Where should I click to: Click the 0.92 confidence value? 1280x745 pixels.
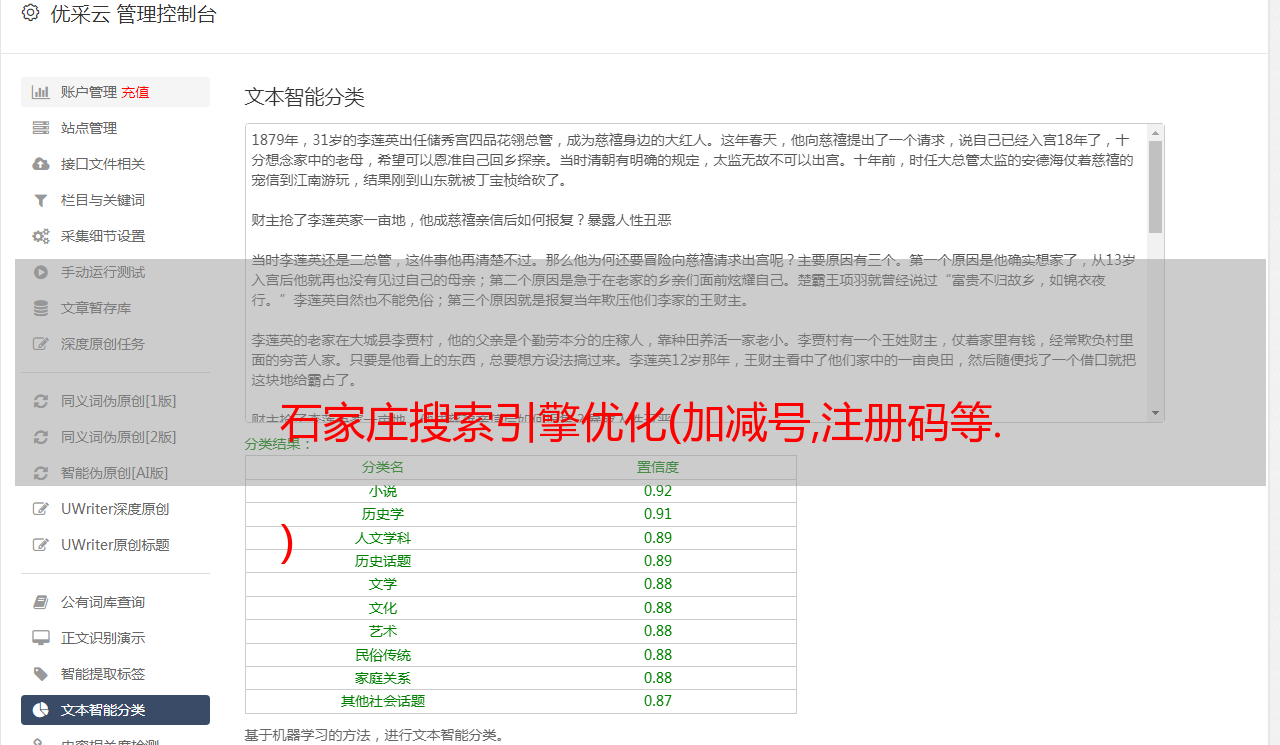[x=658, y=491]
